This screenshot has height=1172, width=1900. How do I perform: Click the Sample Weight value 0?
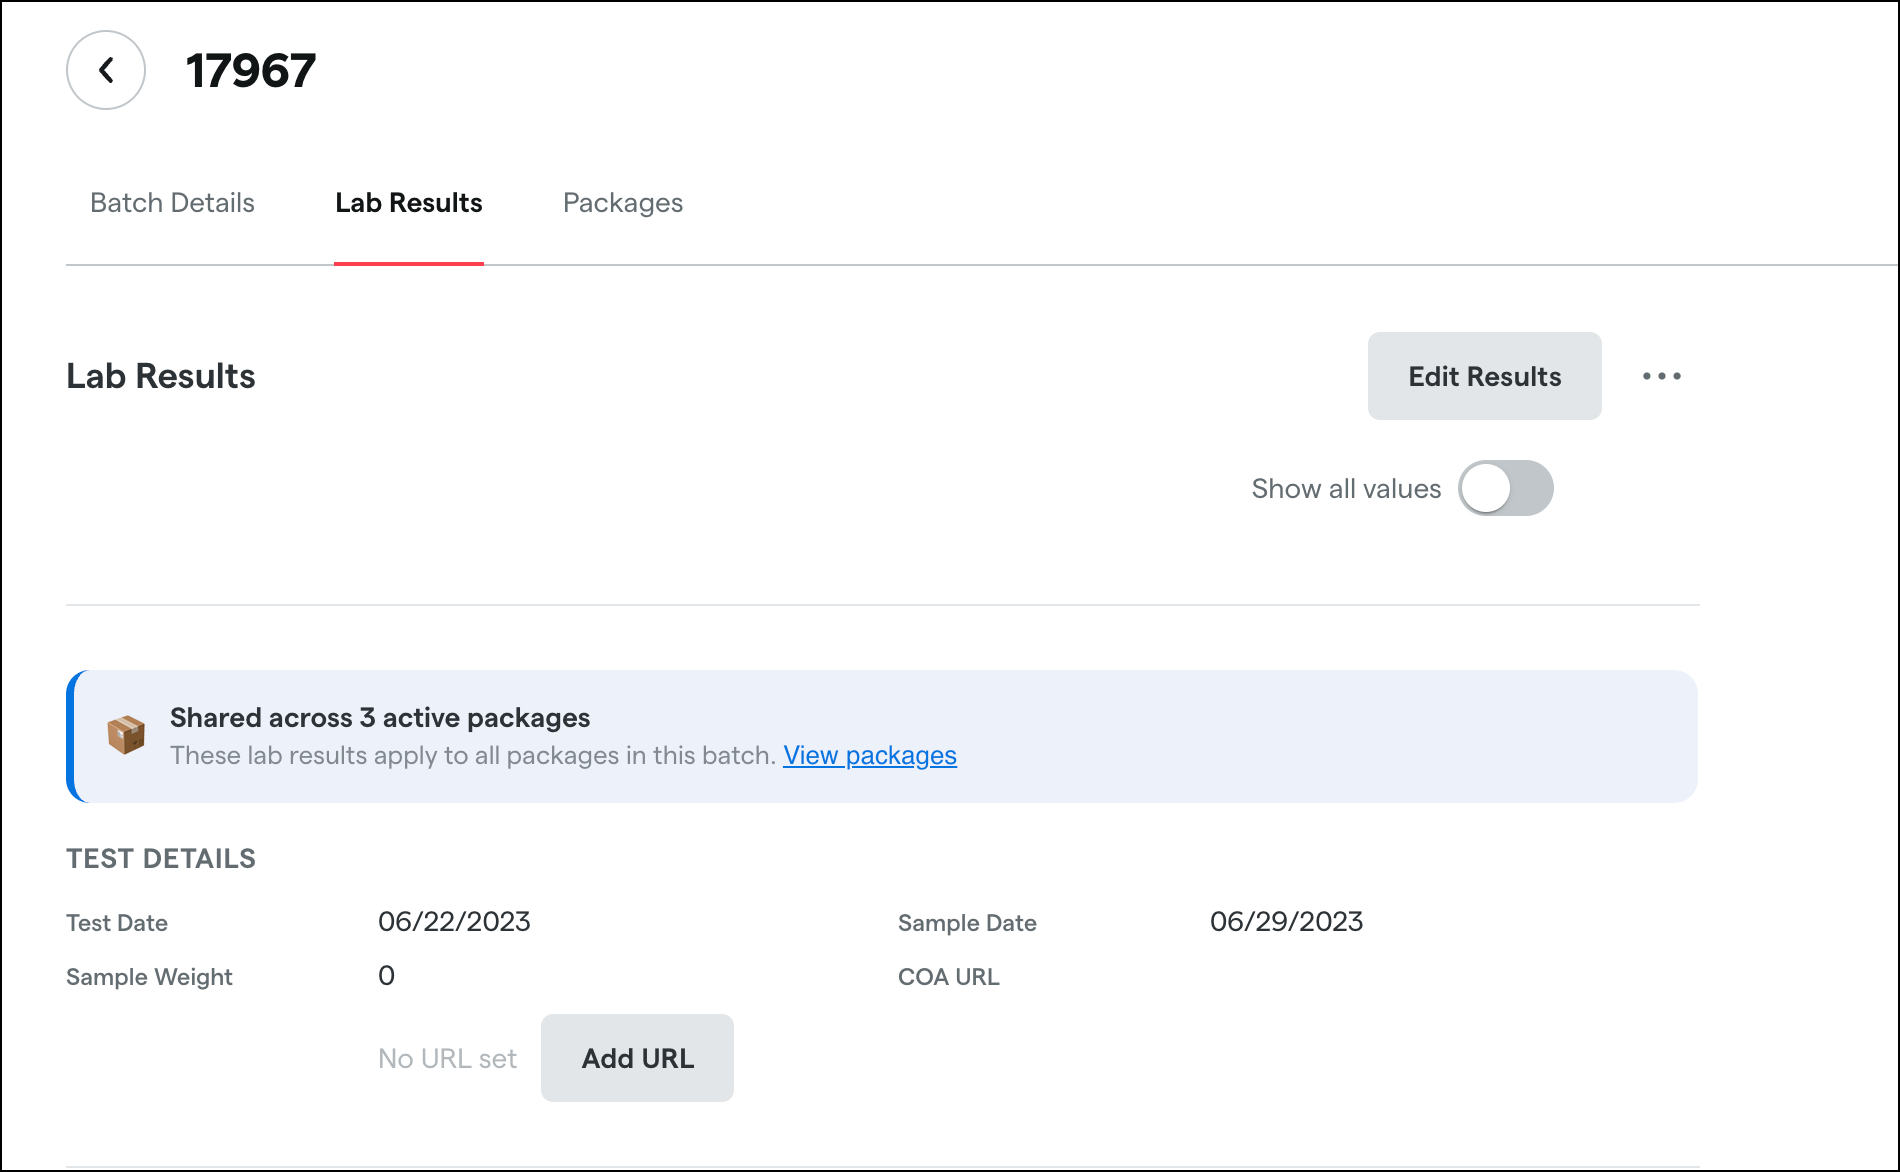[387, 976]
